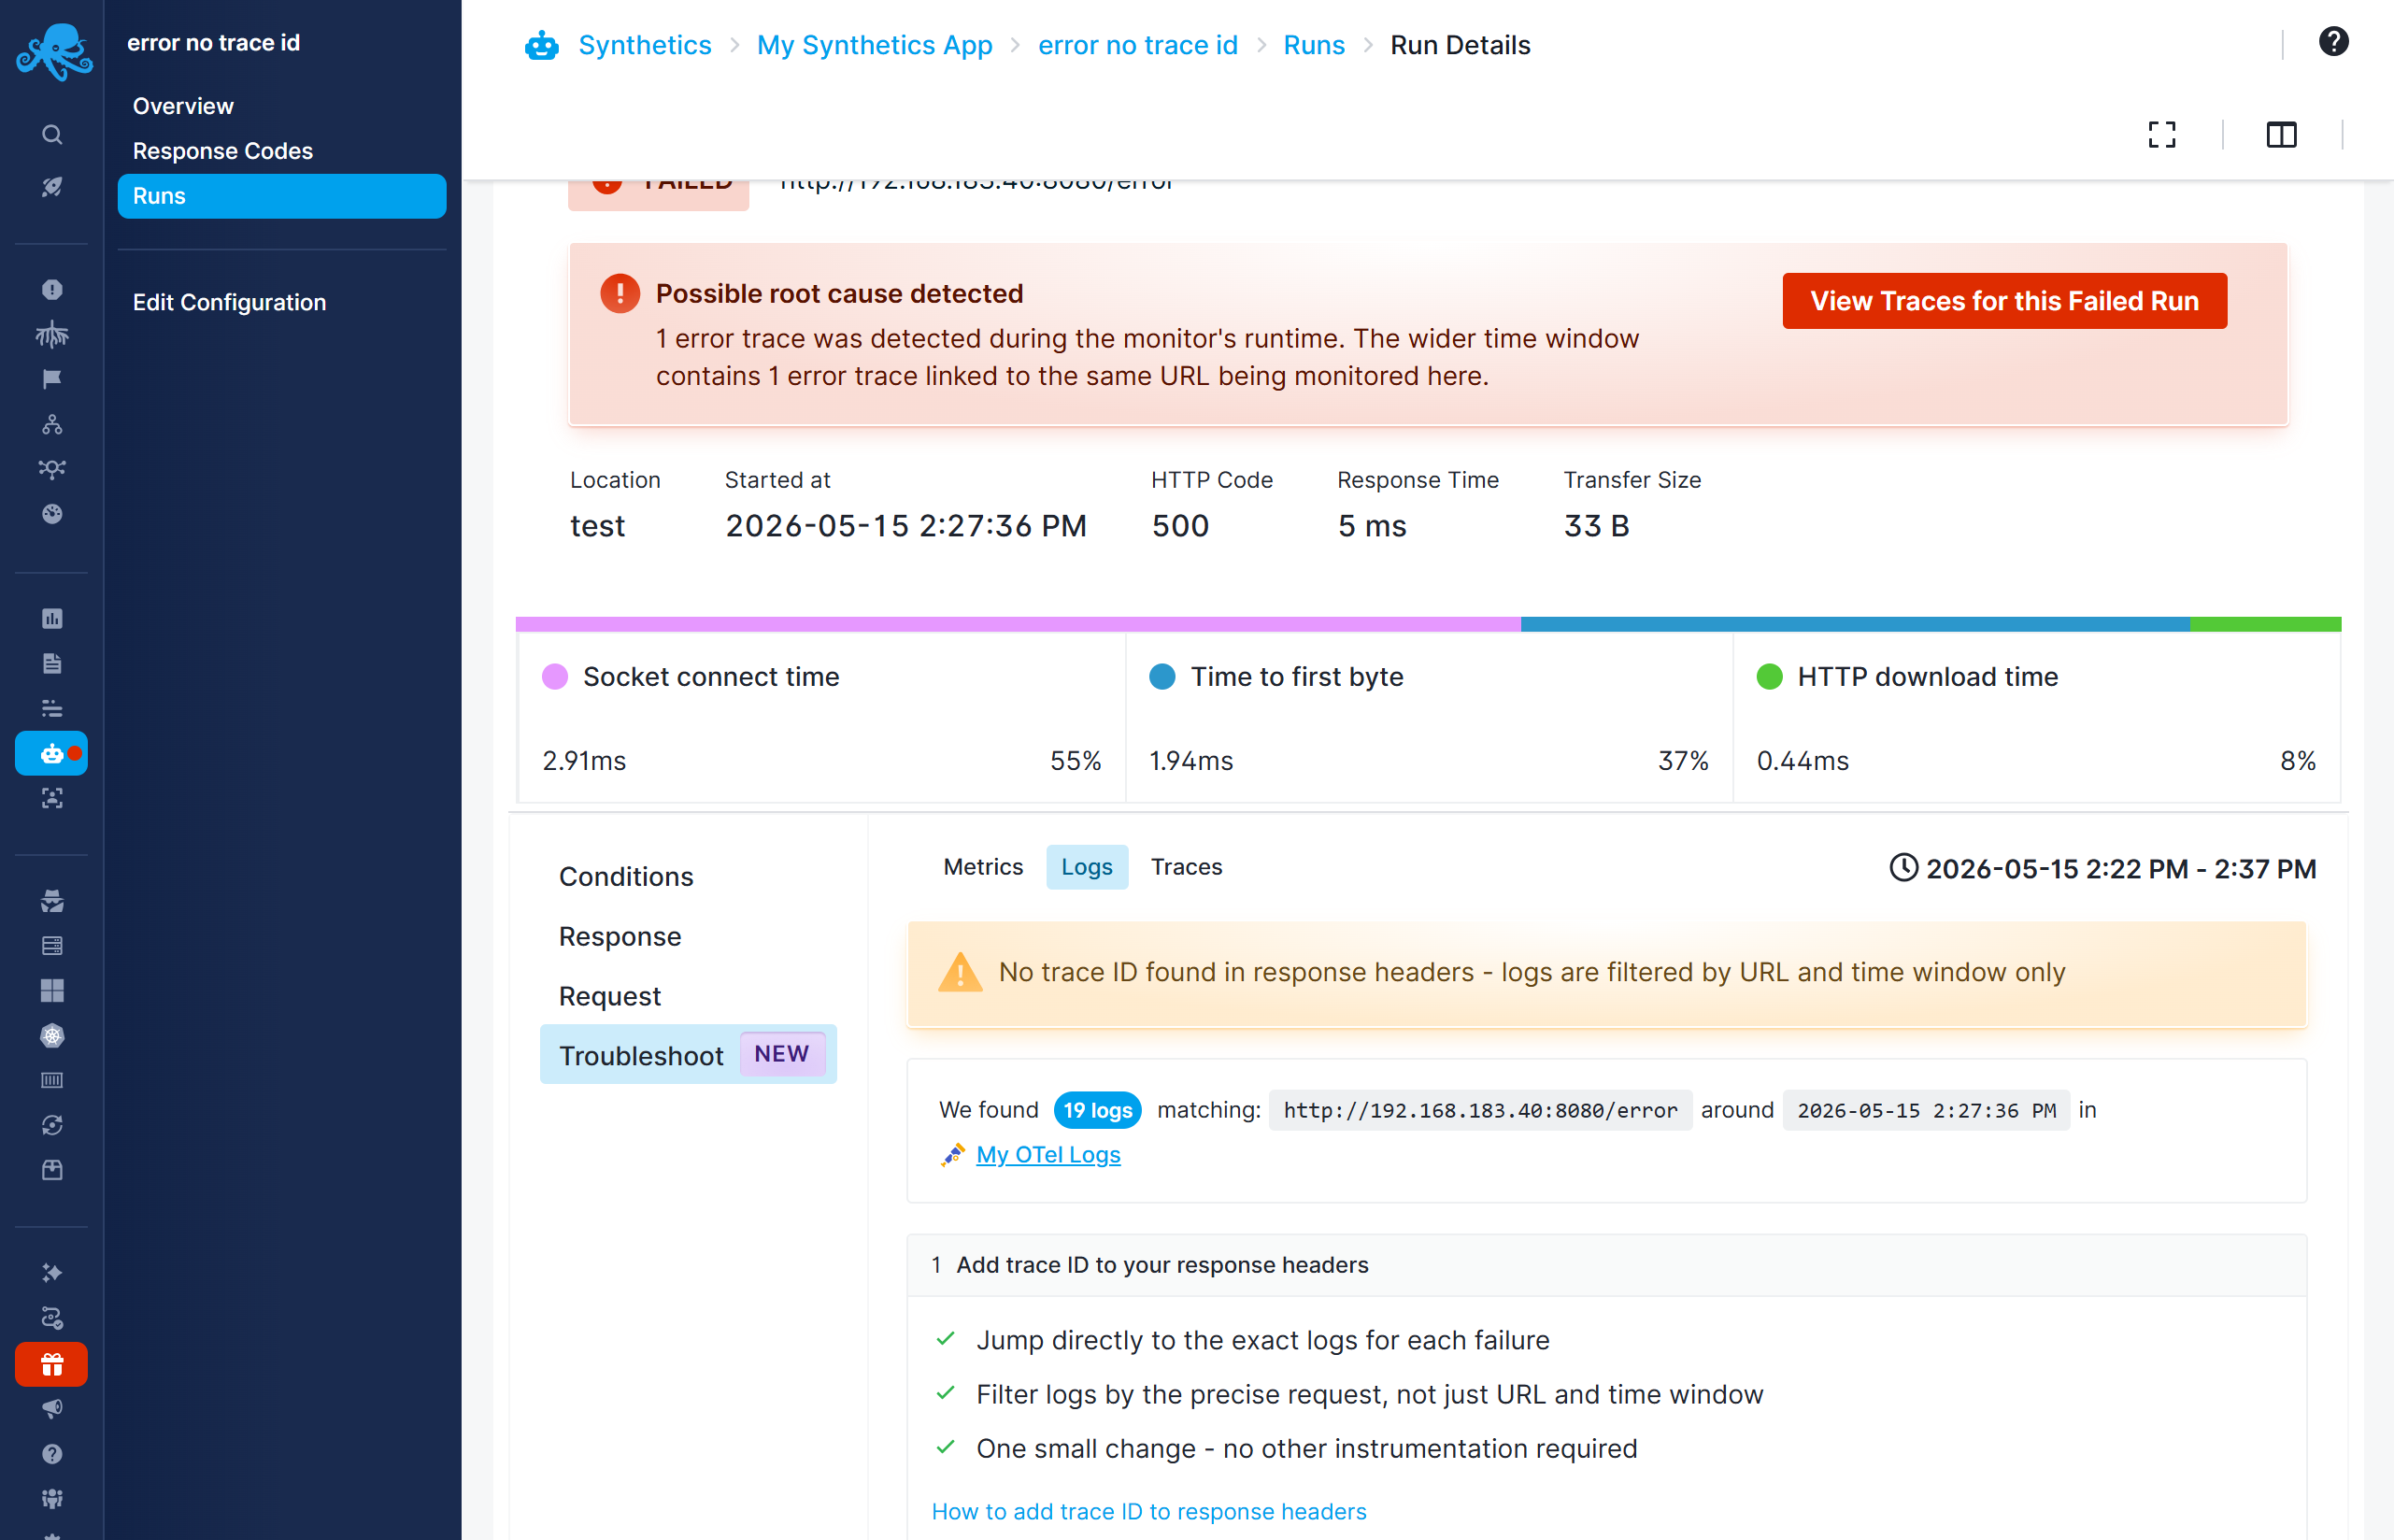
Task: Switch to the Traces tab
Action: click(1186, 867)
